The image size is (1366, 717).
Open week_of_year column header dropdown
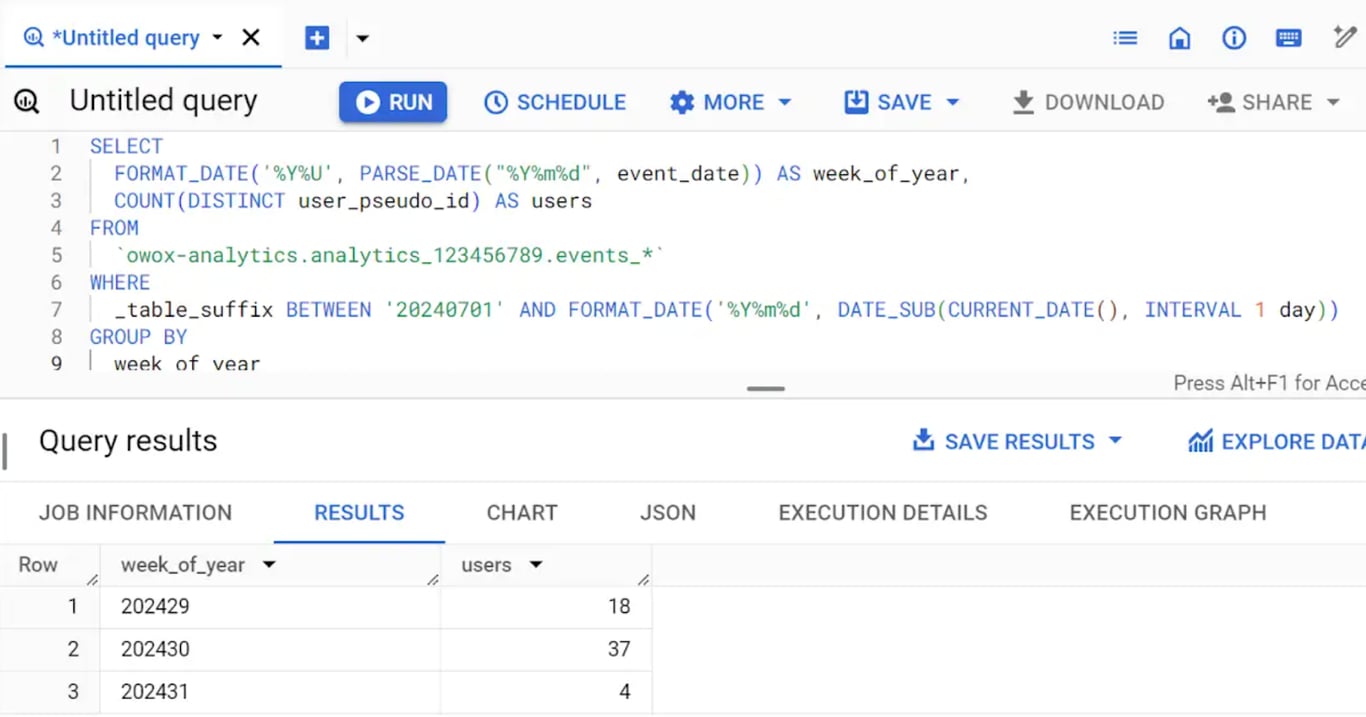268,565
